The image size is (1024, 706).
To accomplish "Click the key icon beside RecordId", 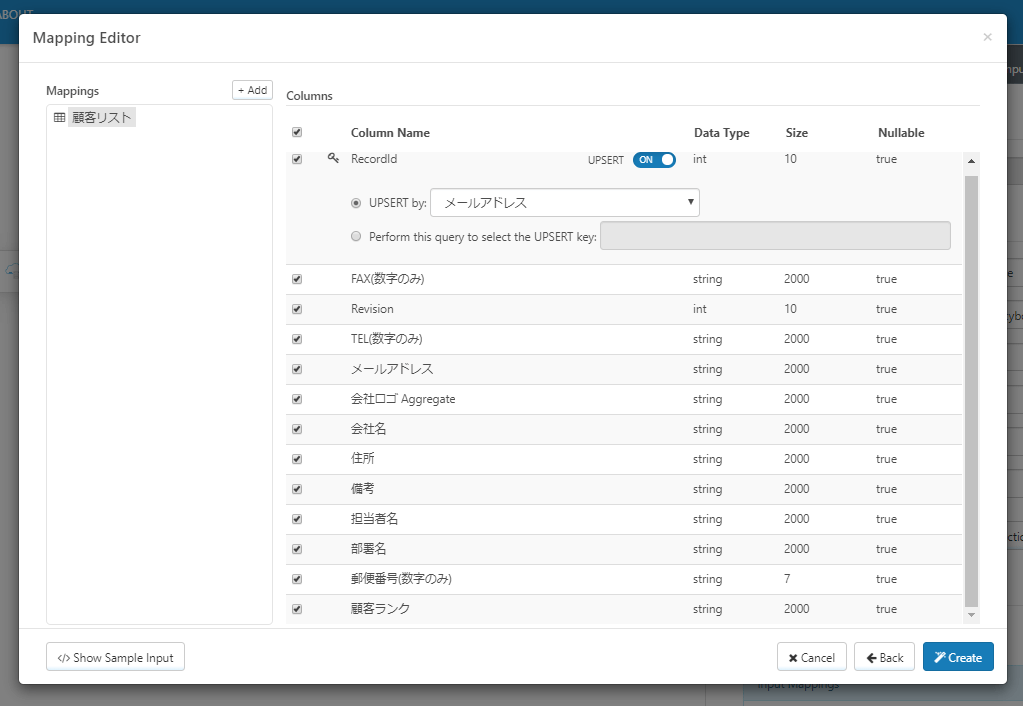I will (x=333, y=158).
